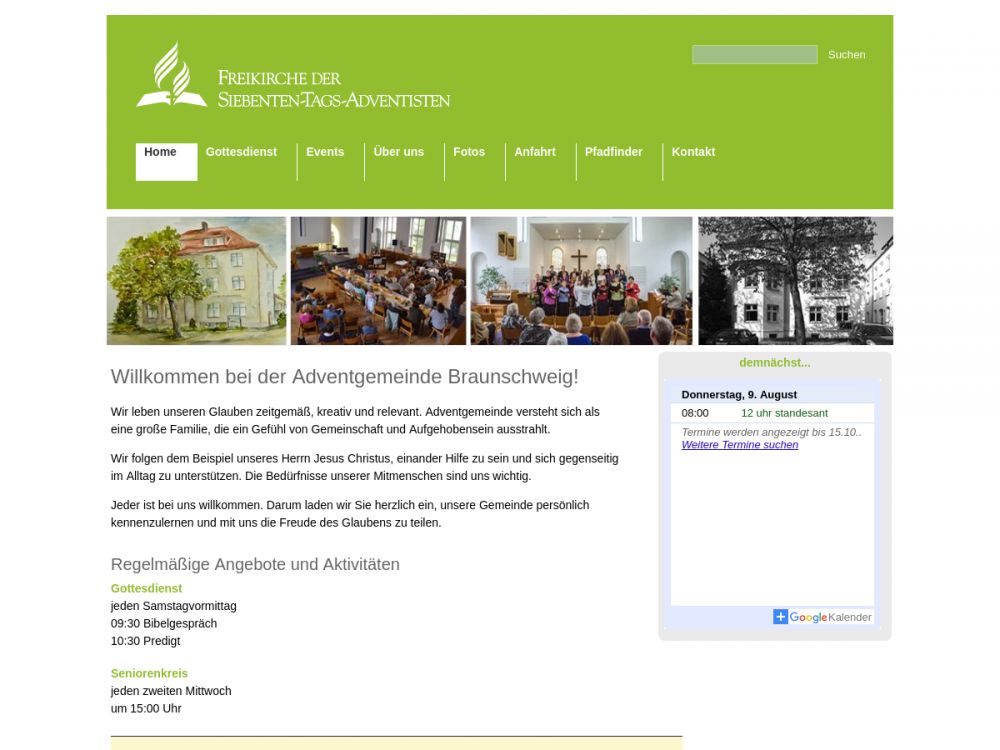Follow the Weitere Termine suchen link
This screenshot has height=750, width=1000.
click(739, 445)
